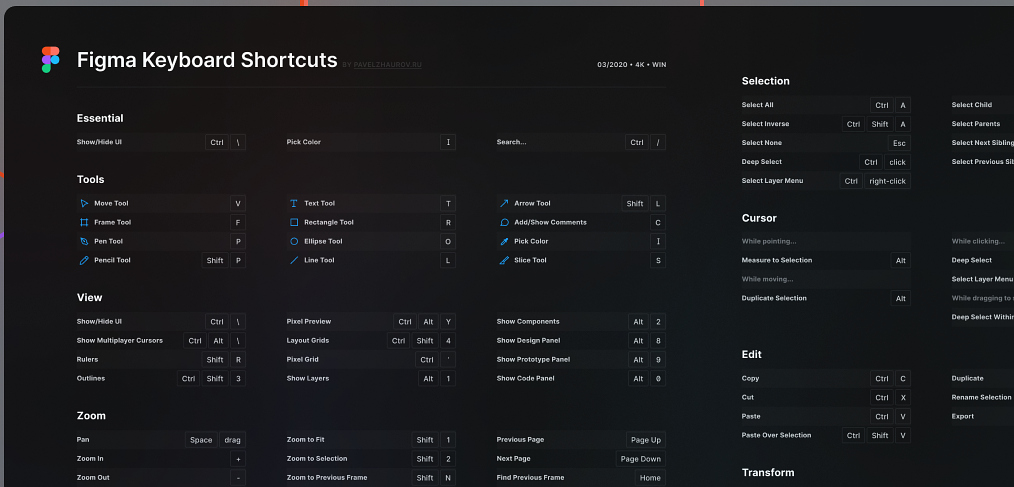Click the 03/2020 • 4K • WIN label
This screenshot has height=487, width=1014.
click(x=632, y=65)
